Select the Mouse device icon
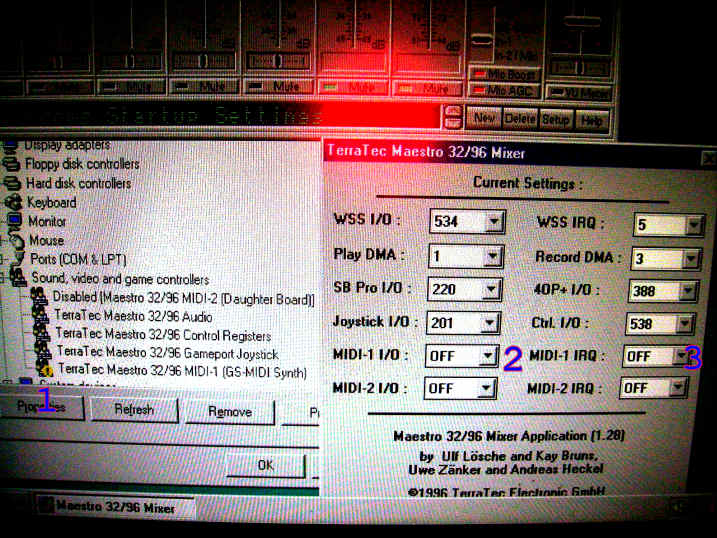Screen dimensions: 717x538 13,241
